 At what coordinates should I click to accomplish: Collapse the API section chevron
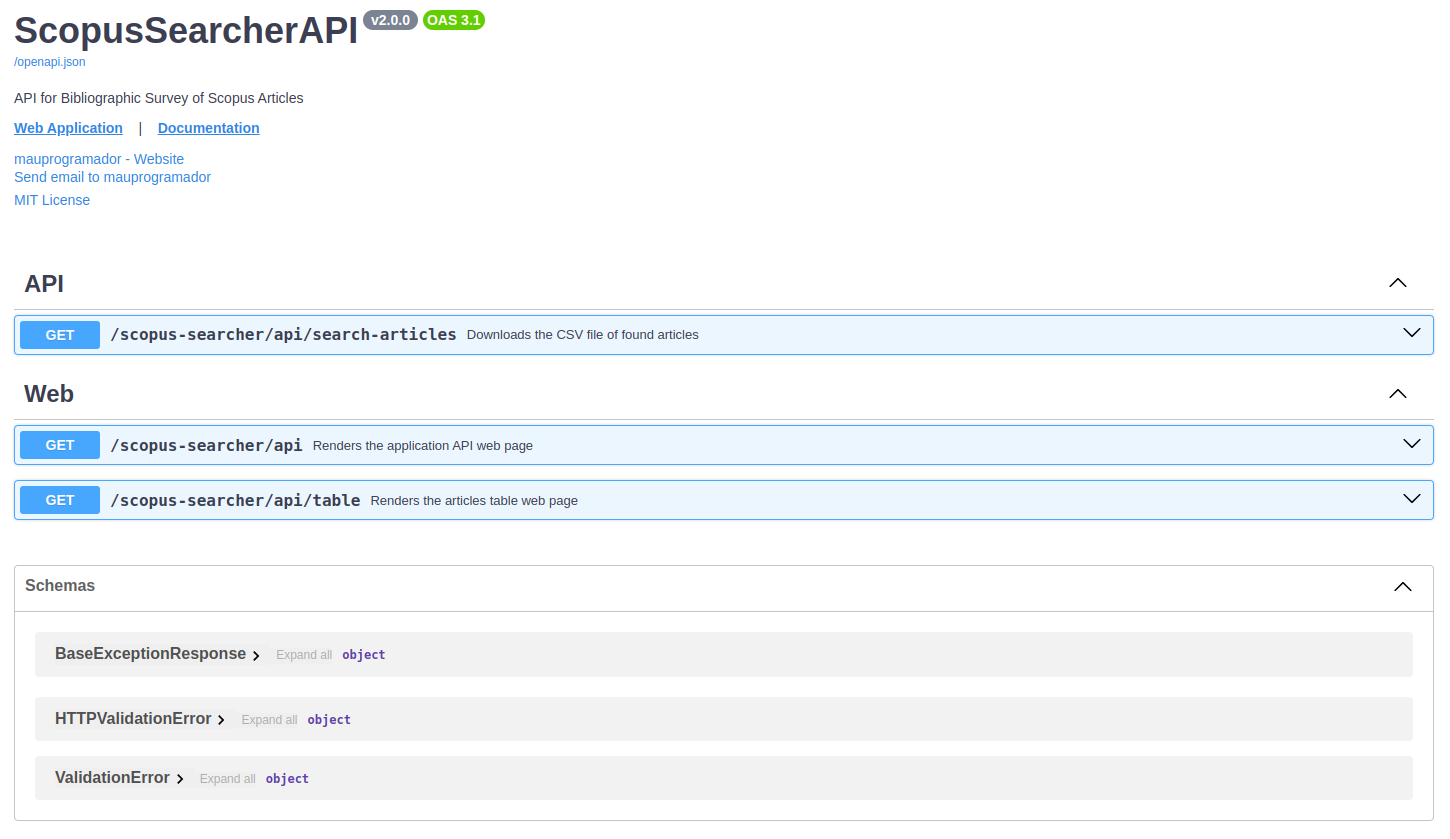[1398, 283]
